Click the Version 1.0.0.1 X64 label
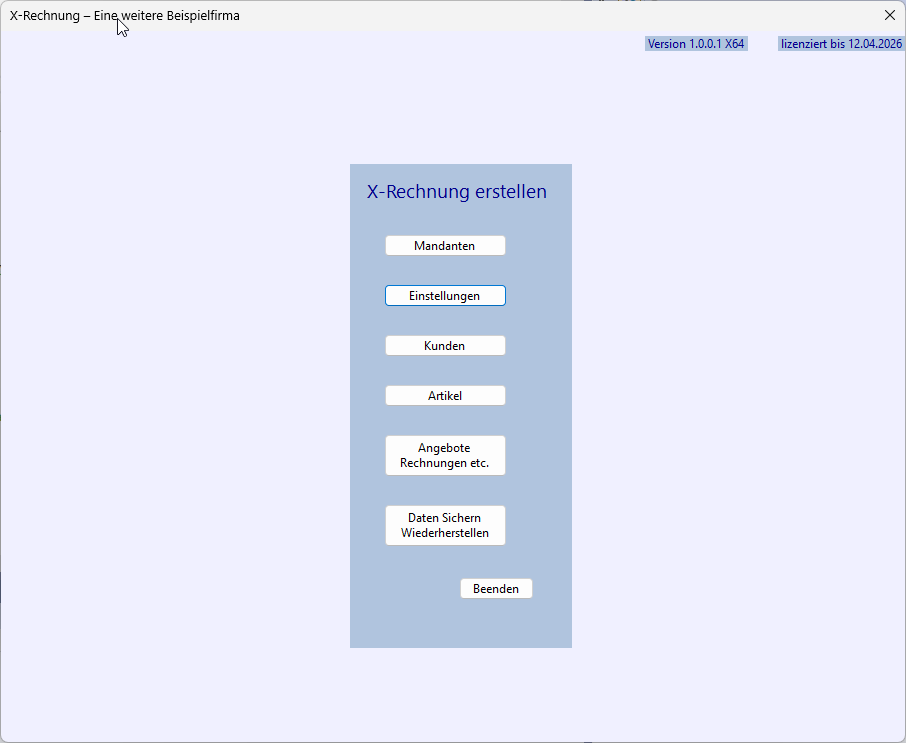906x743 pixels. pyautogui.click(x=696, y=44)
